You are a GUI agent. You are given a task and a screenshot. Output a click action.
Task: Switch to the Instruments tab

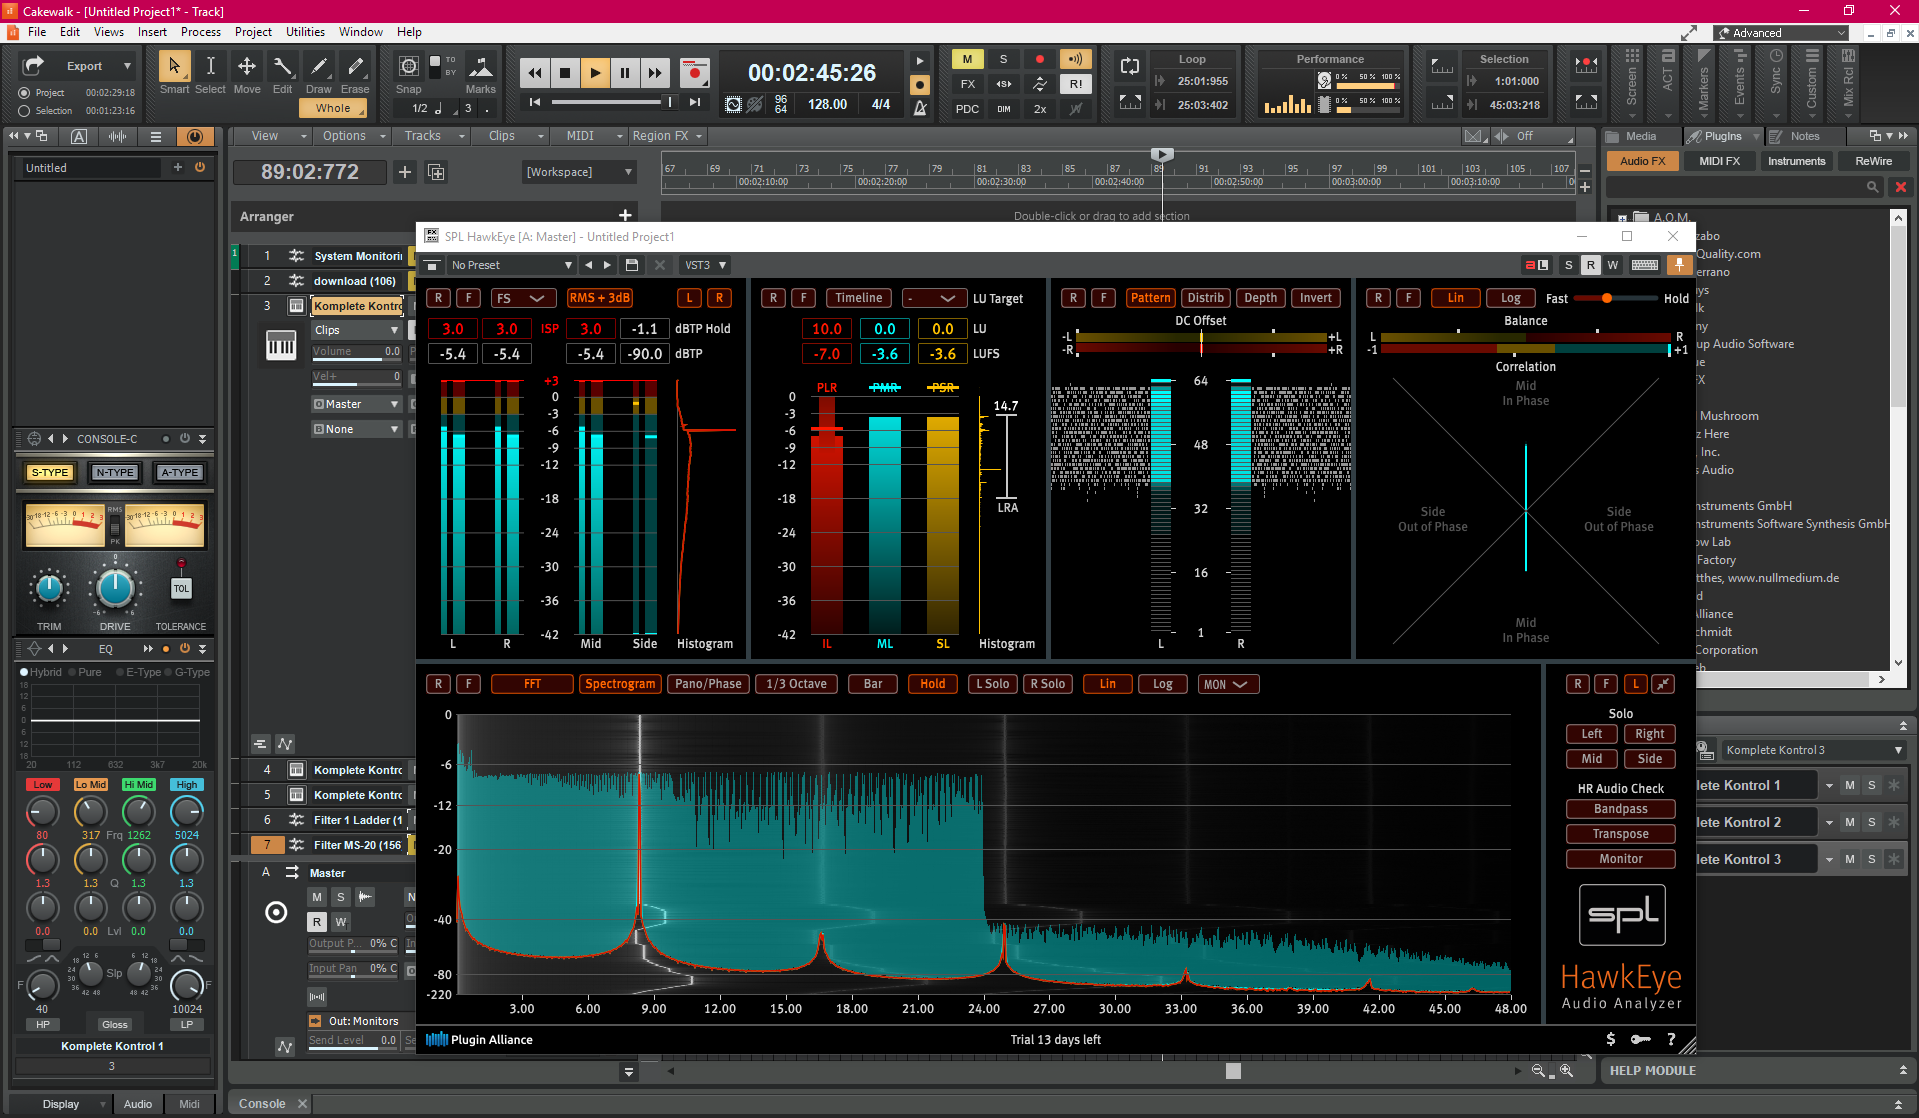1796,161
